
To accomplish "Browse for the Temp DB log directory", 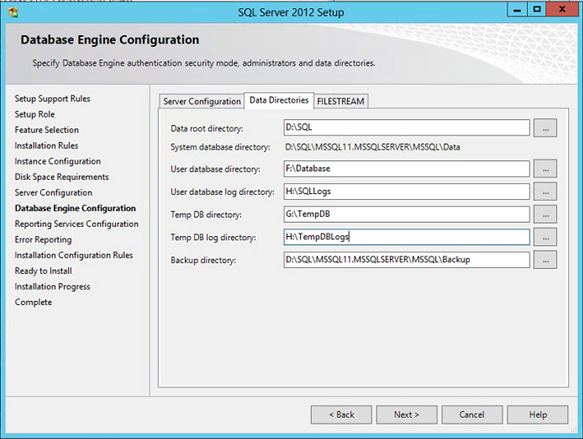I will (545, 237).
